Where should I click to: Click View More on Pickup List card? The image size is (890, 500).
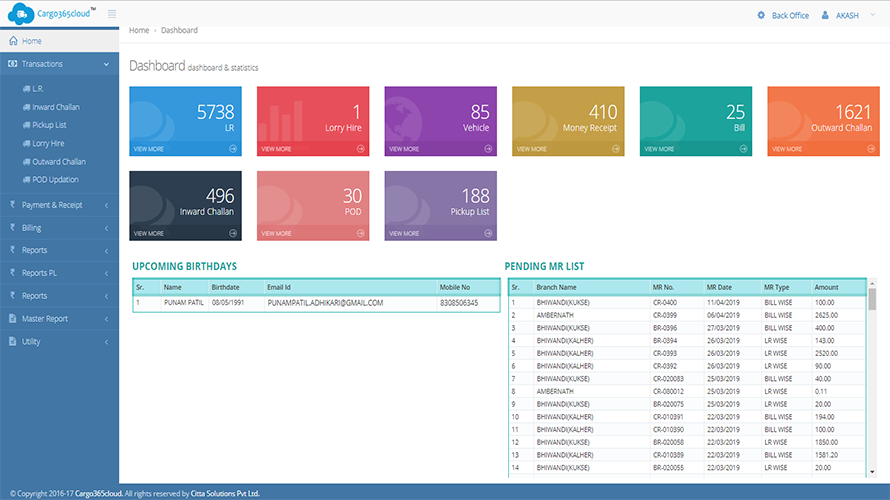[x=404, y=233]
